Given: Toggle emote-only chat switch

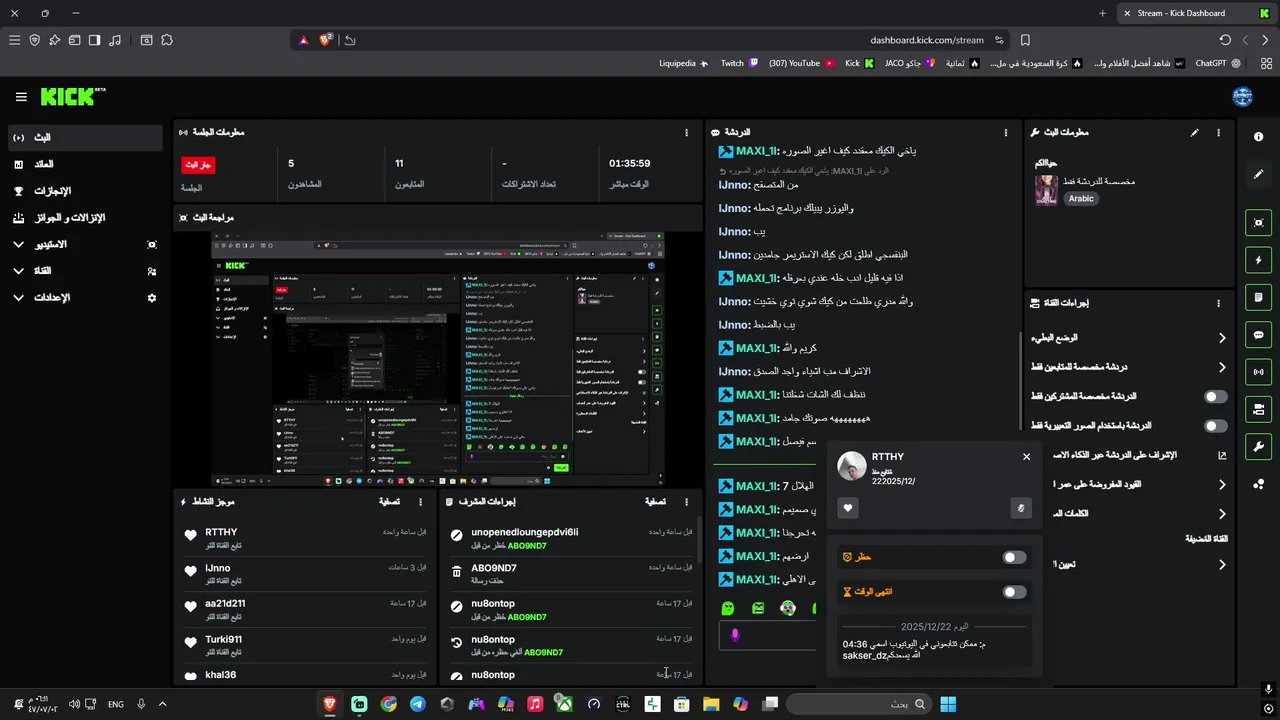Looking at the screenshot, I should tap(1216, 426).
